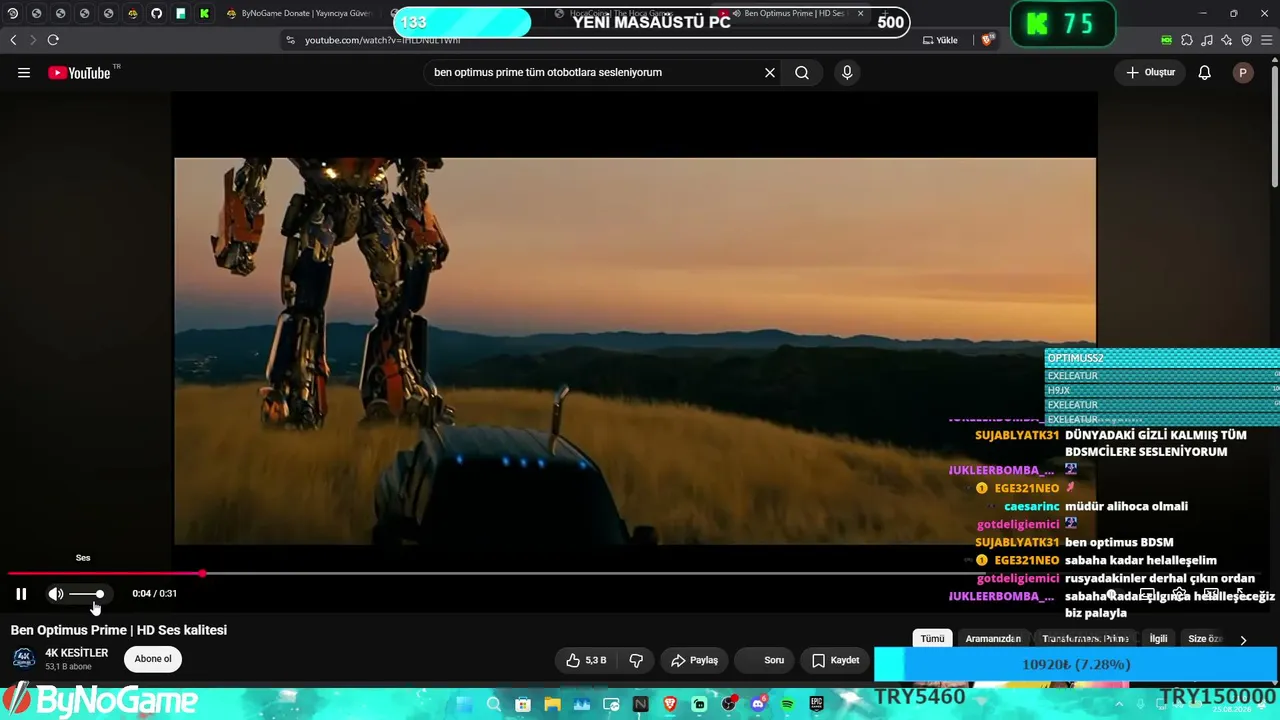Click the Yükle install button

[940, 40]
